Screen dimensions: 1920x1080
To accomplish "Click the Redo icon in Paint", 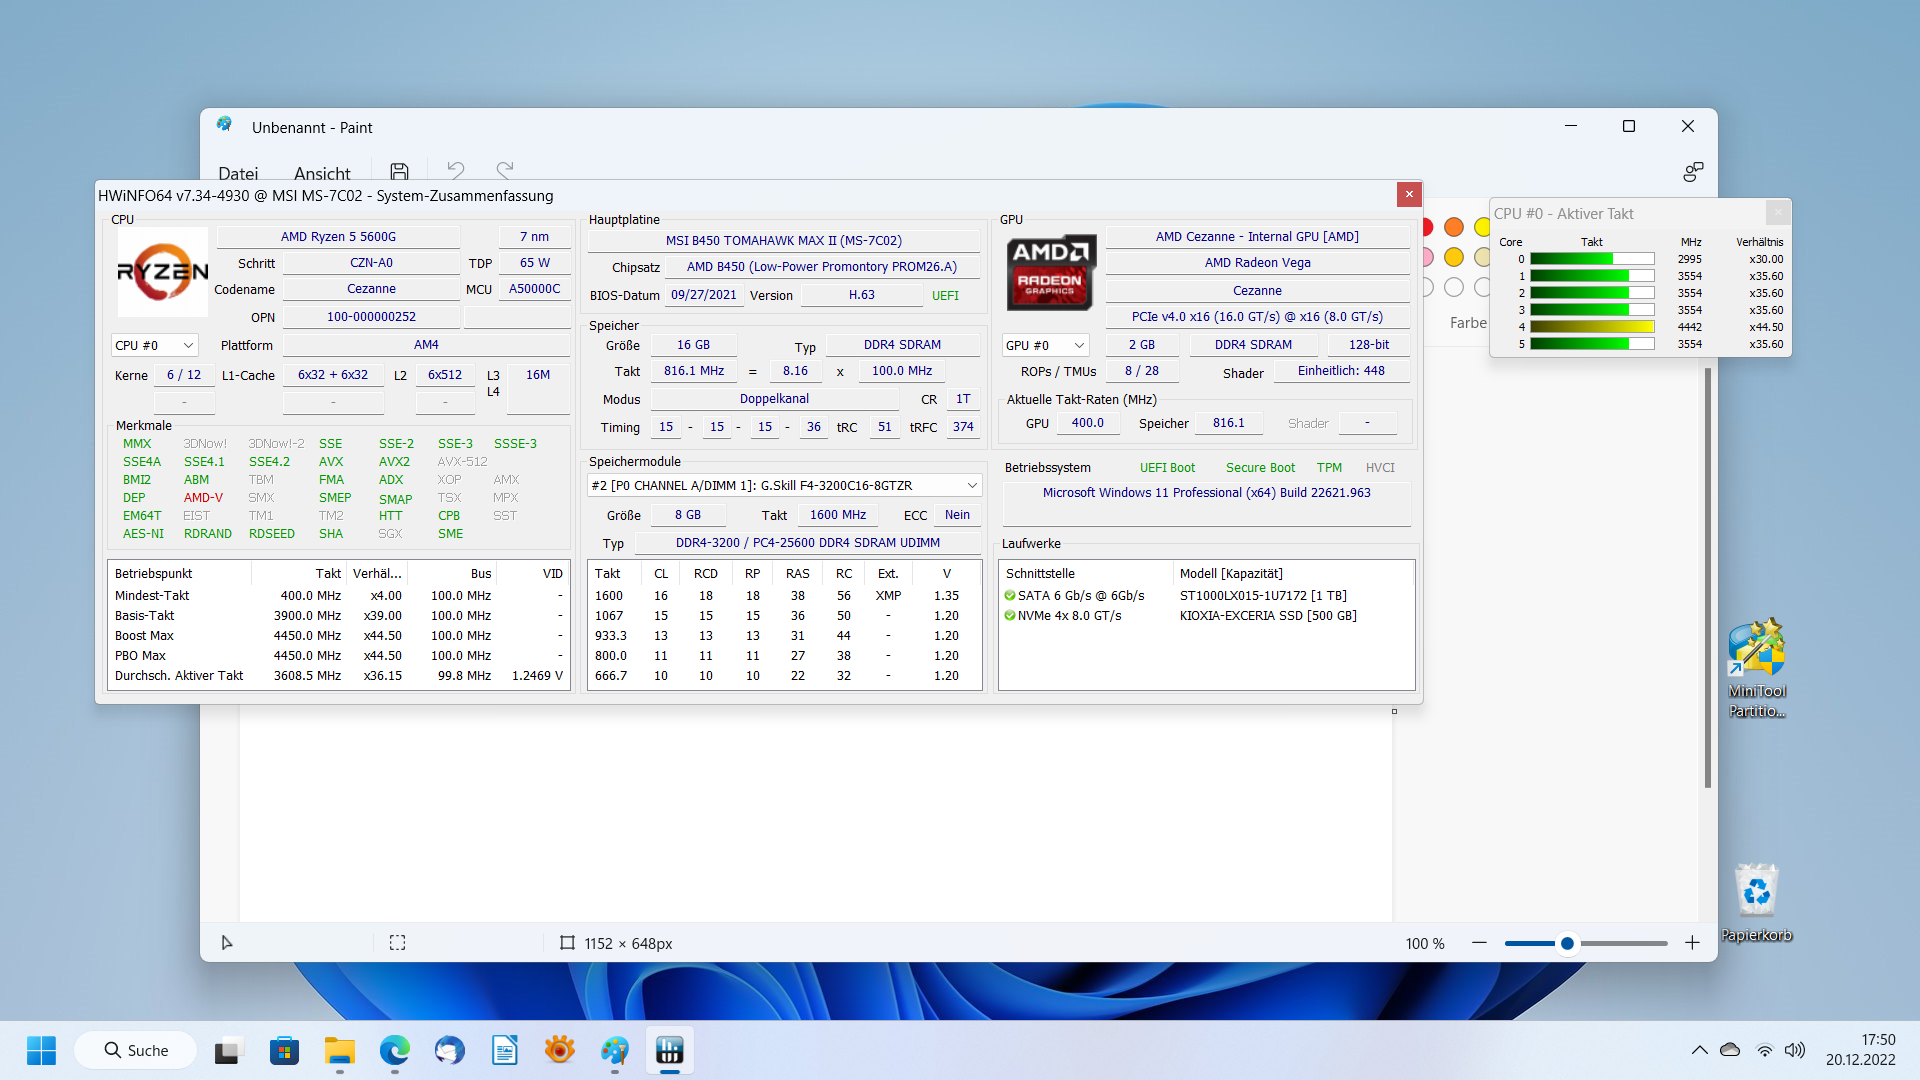I will click(505, 170).
